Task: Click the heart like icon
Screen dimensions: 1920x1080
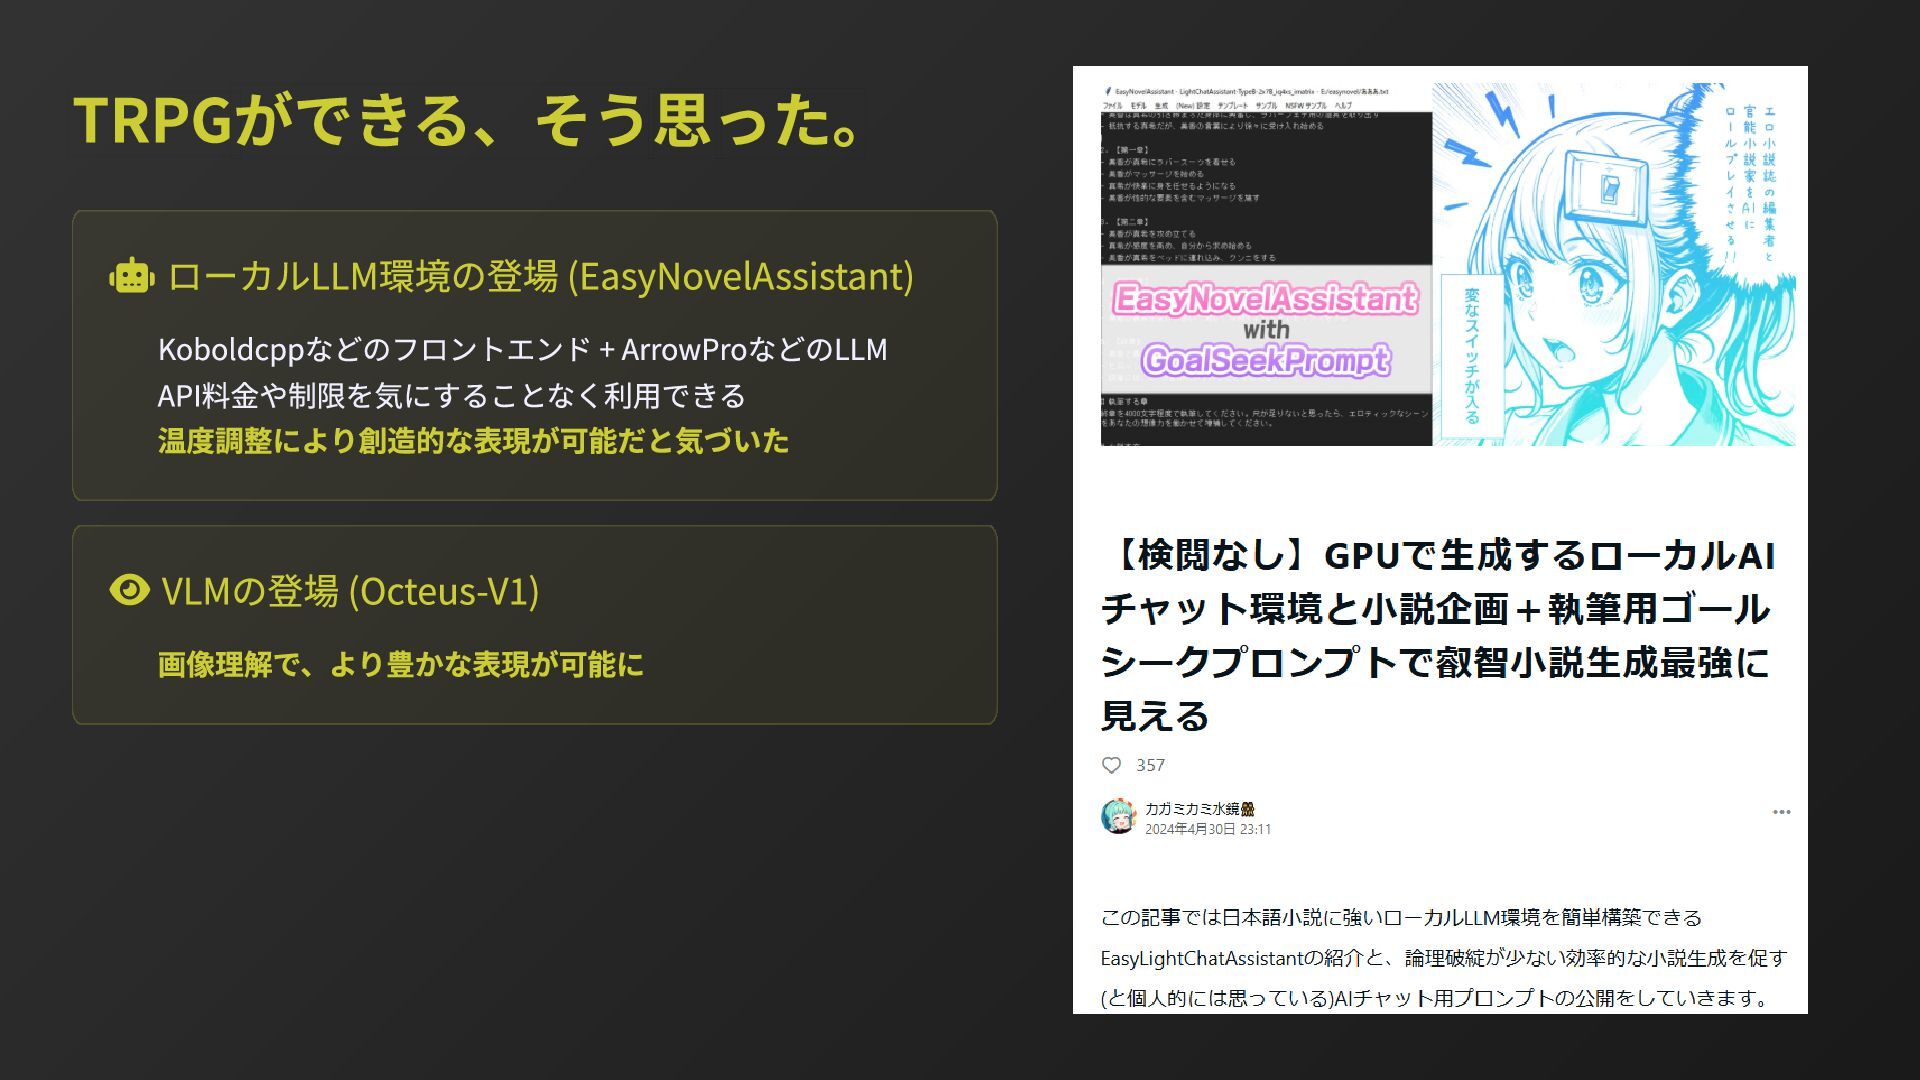Action: pos(1111,765)
